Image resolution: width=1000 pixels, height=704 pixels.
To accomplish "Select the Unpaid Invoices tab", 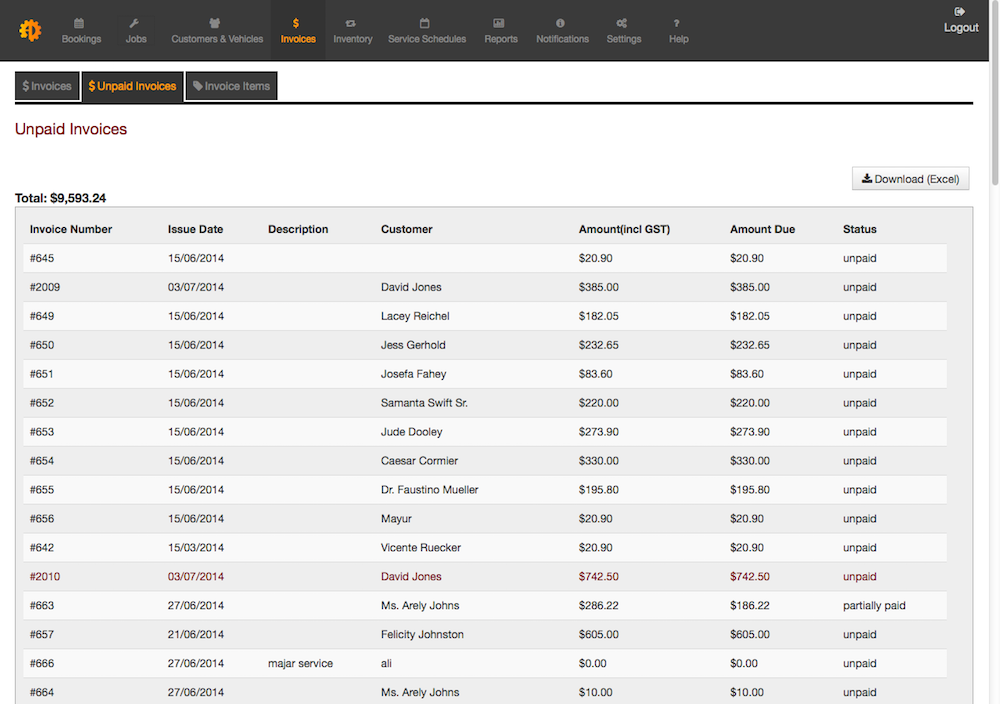I will (x=132, y=86).
